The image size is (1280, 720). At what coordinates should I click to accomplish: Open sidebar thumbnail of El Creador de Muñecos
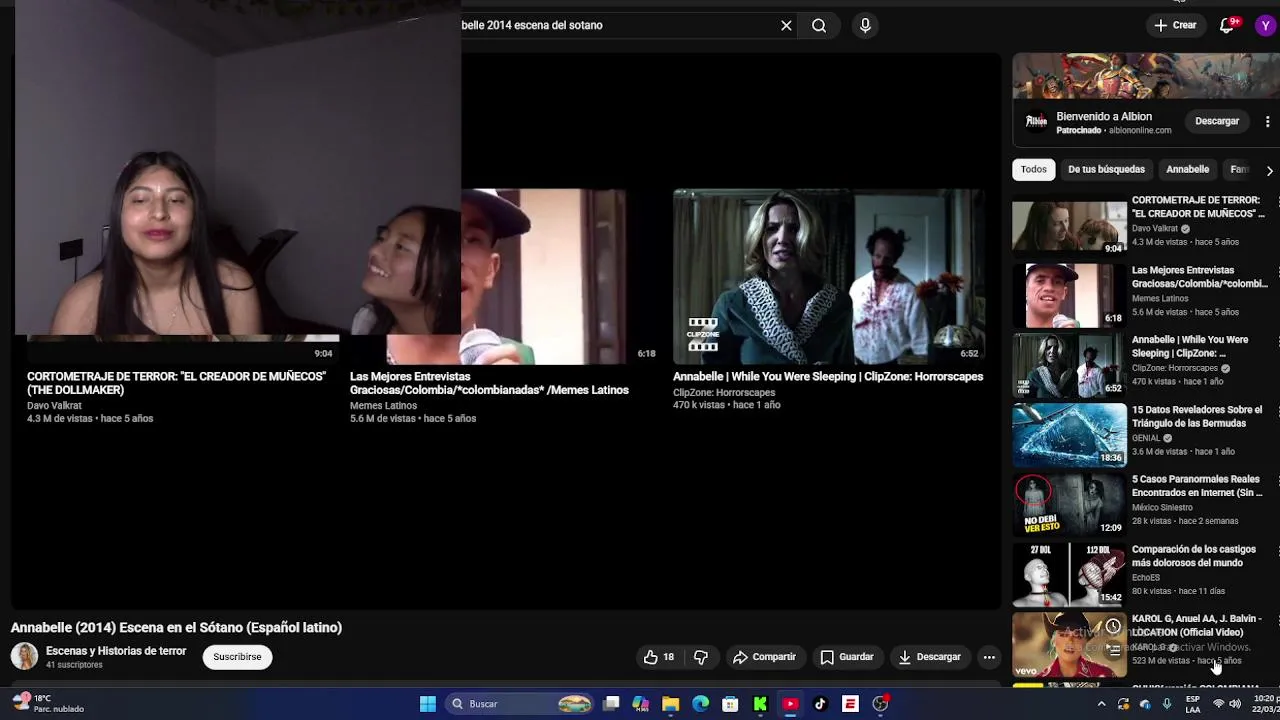tap(1069, 226)
